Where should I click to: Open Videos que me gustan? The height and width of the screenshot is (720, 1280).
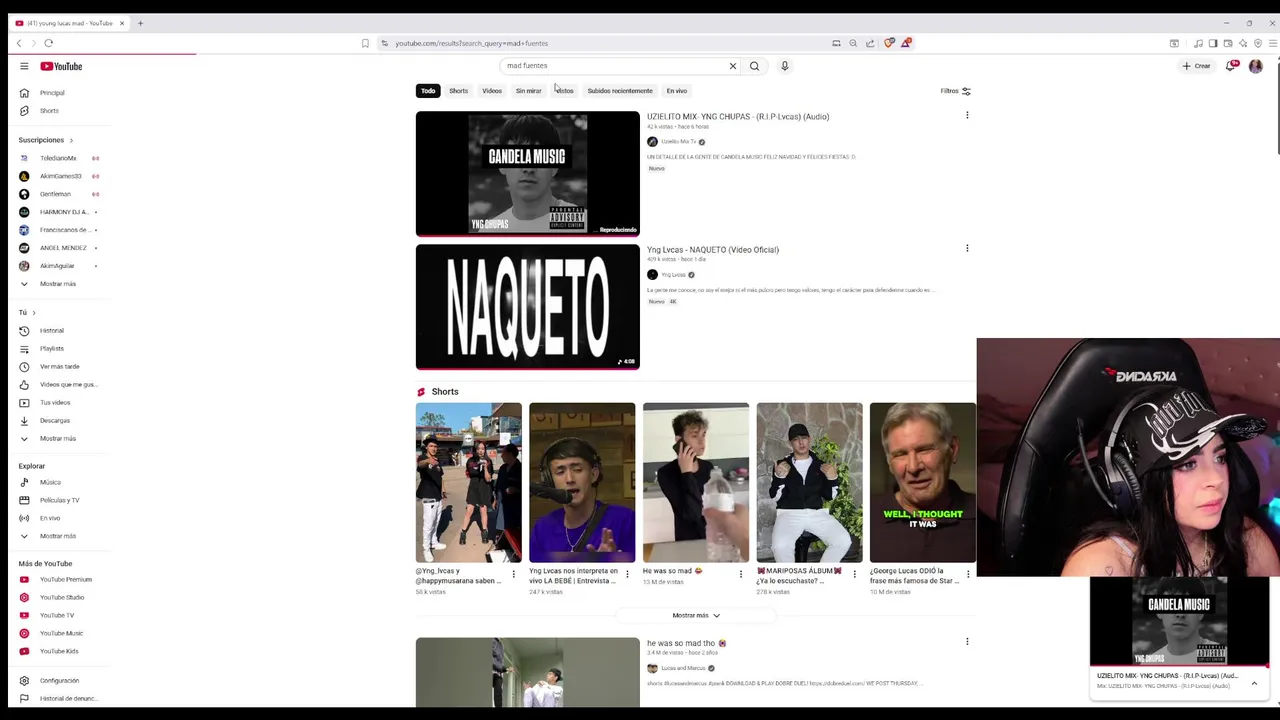pos(67,385)
